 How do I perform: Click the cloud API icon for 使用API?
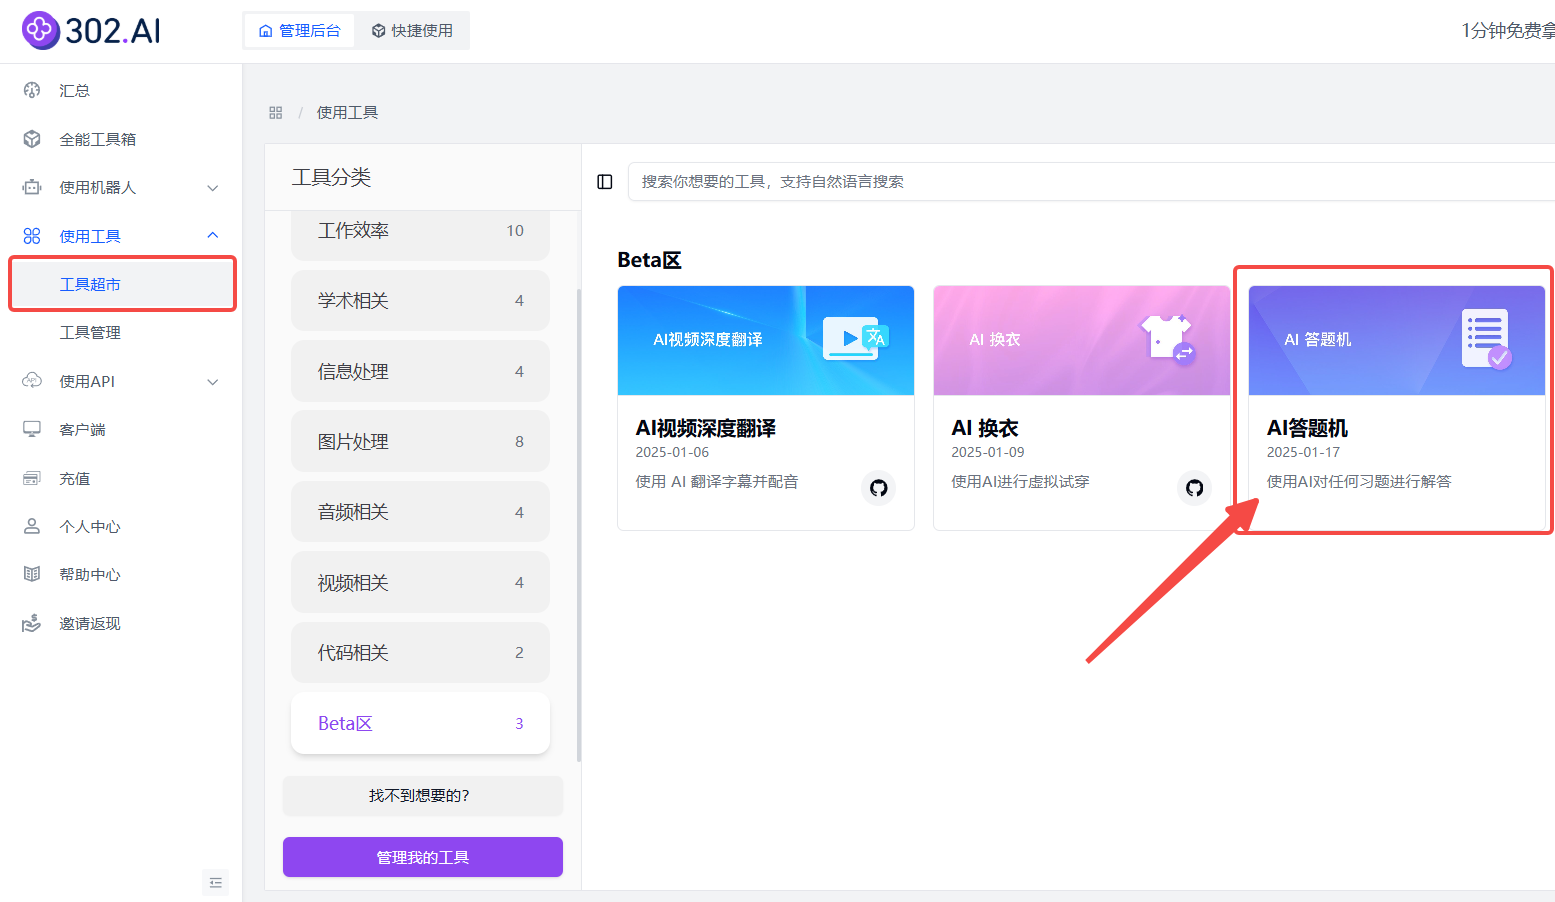coord(32,381)
